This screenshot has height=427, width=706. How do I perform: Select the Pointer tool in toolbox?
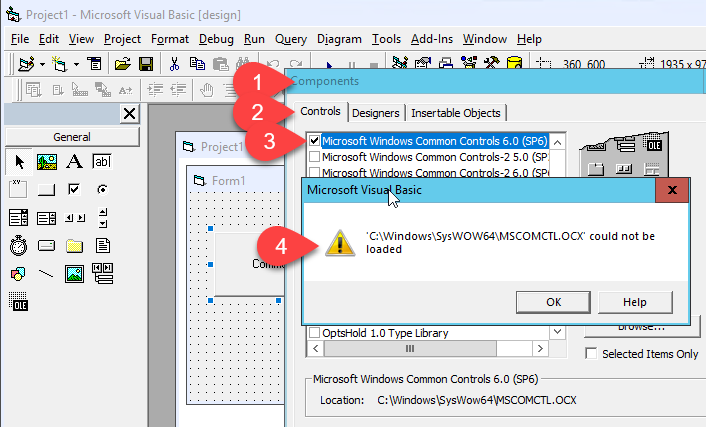pos(19,161)
